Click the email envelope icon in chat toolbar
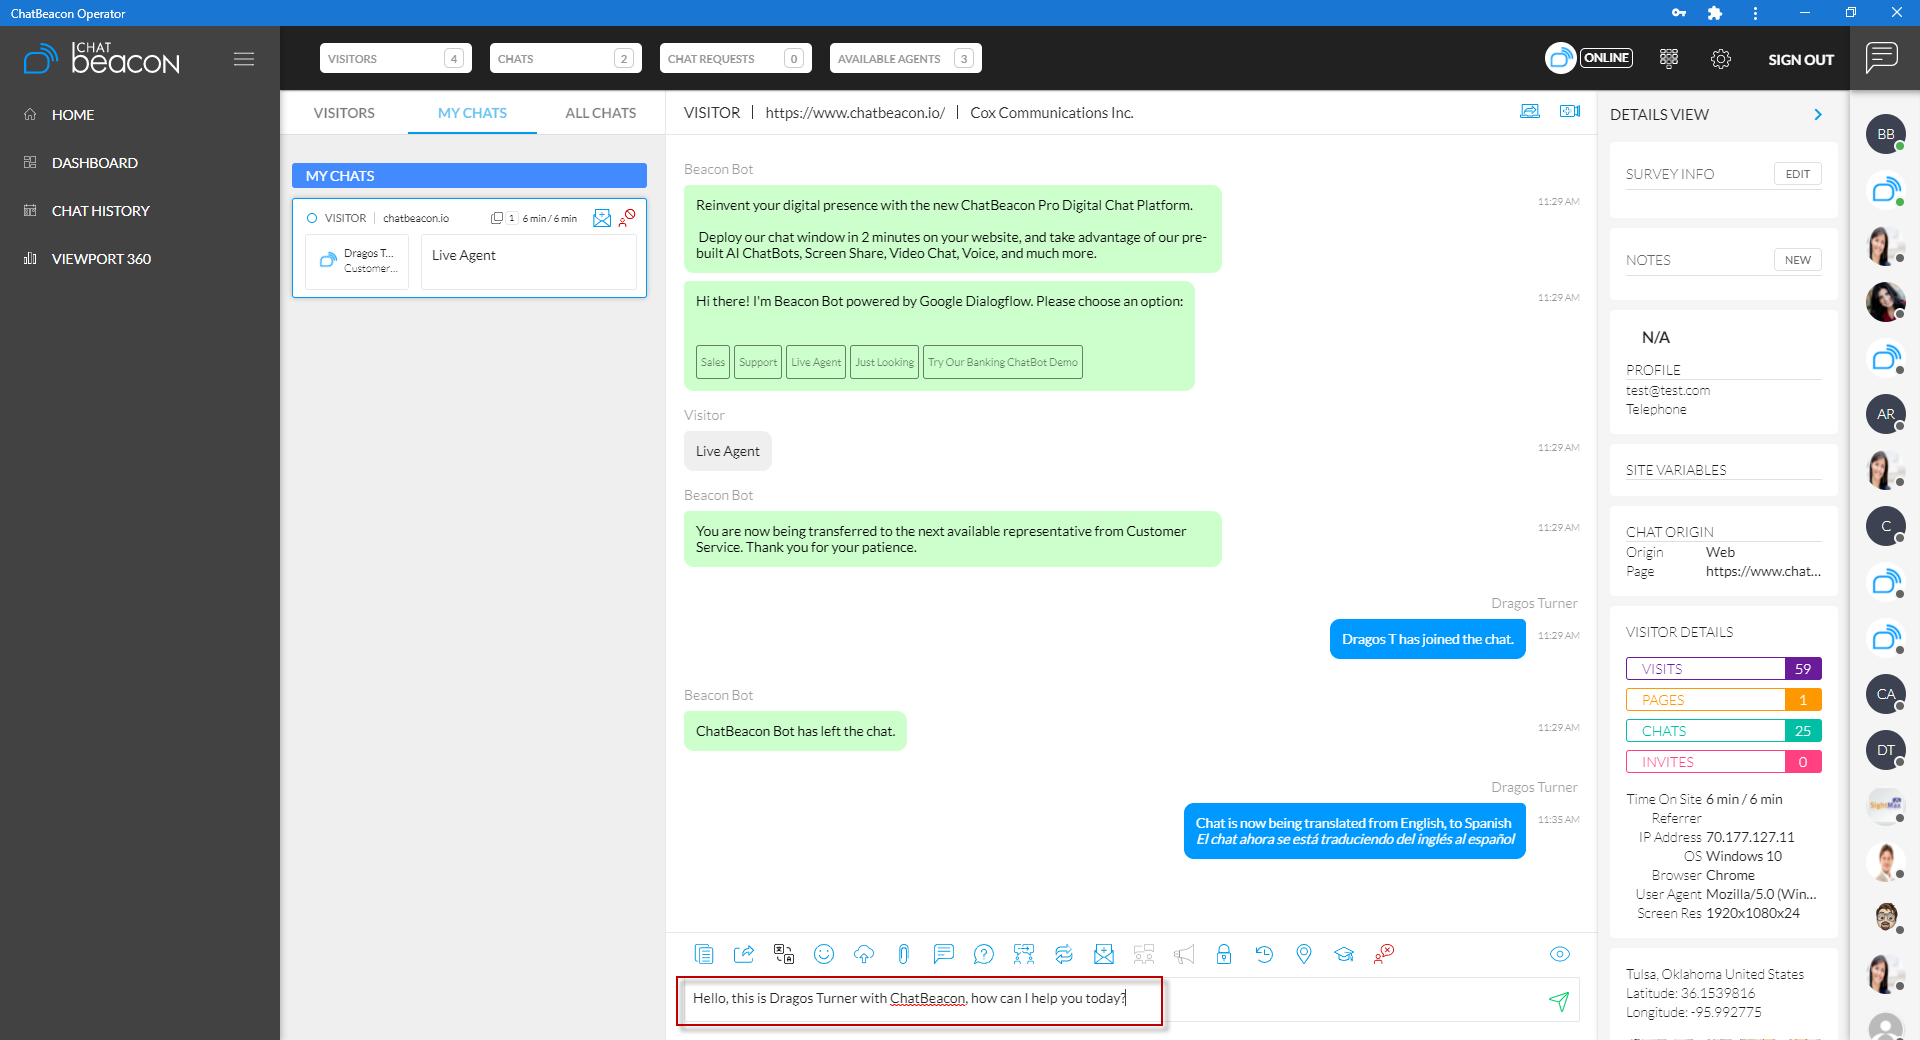Image resolution: width=1920 pixels, height=1040 pixels. [x=1104, y=954]
